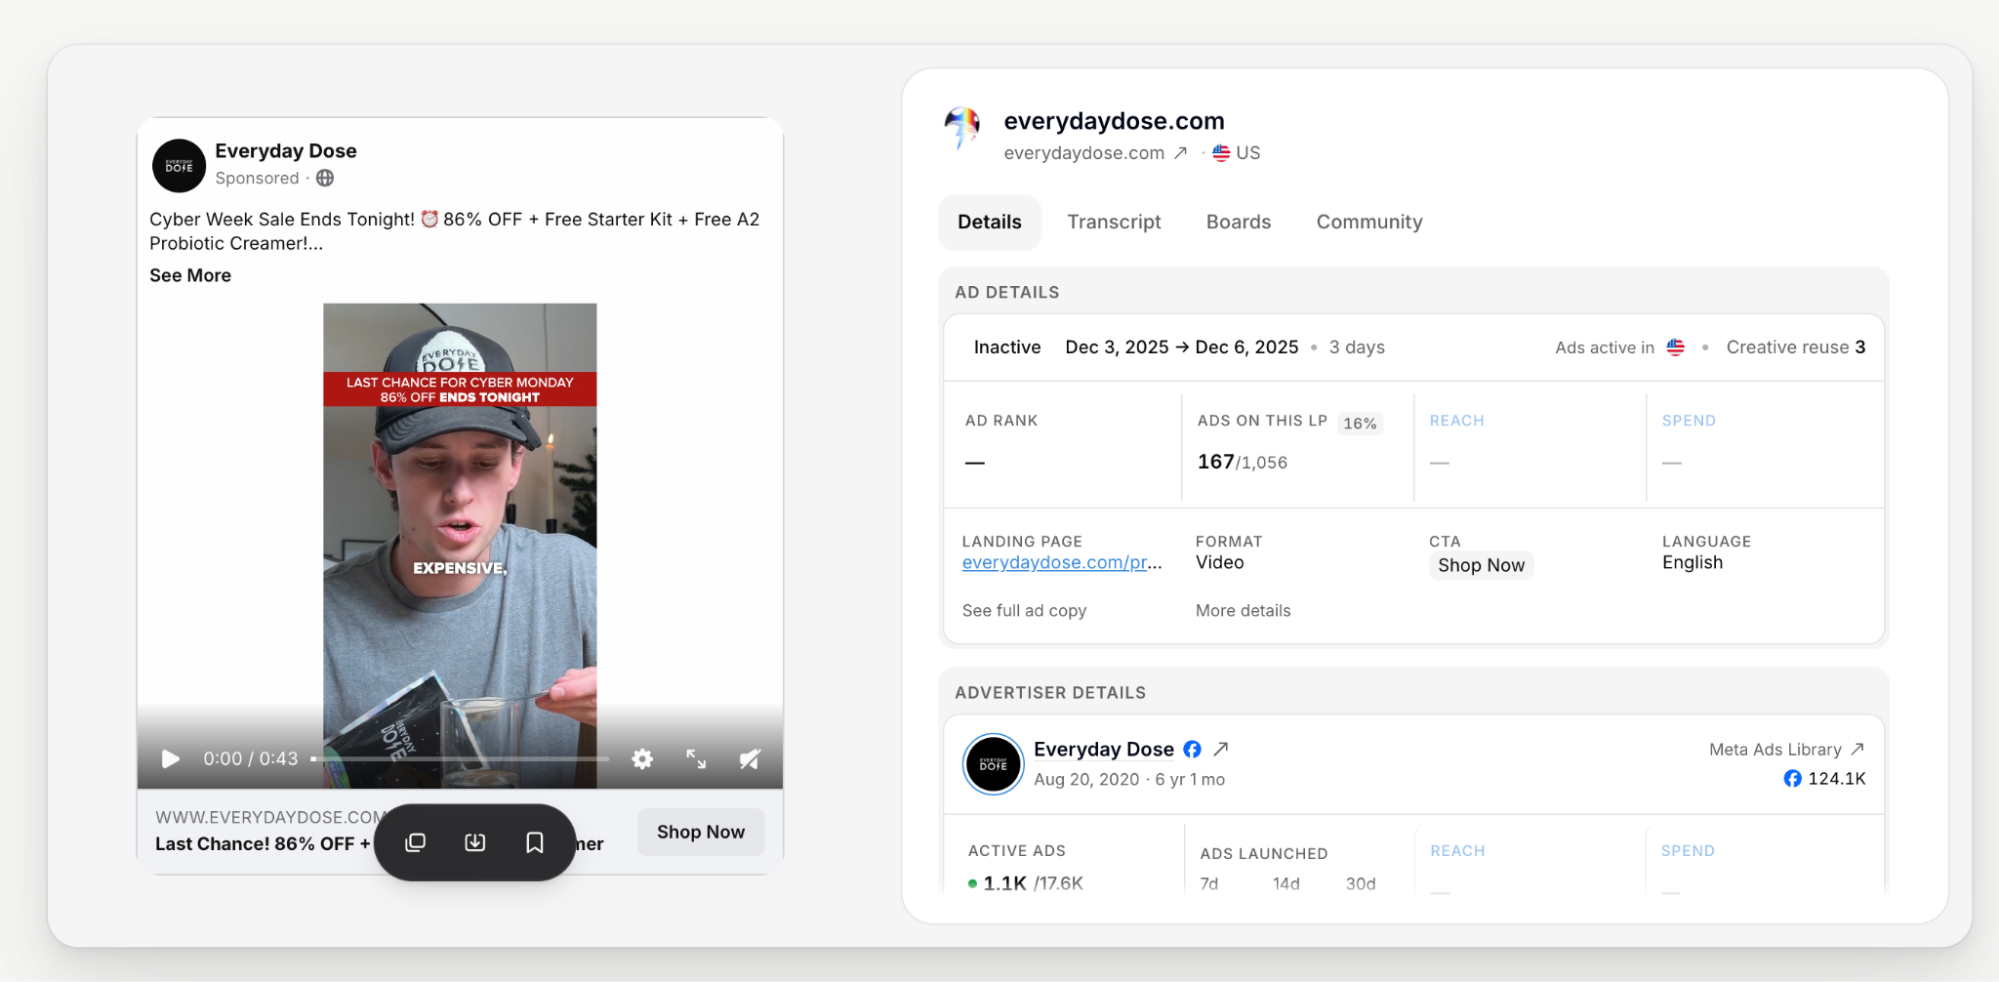Click the English language value
1999x982 pixels.
click(1692, 563)
